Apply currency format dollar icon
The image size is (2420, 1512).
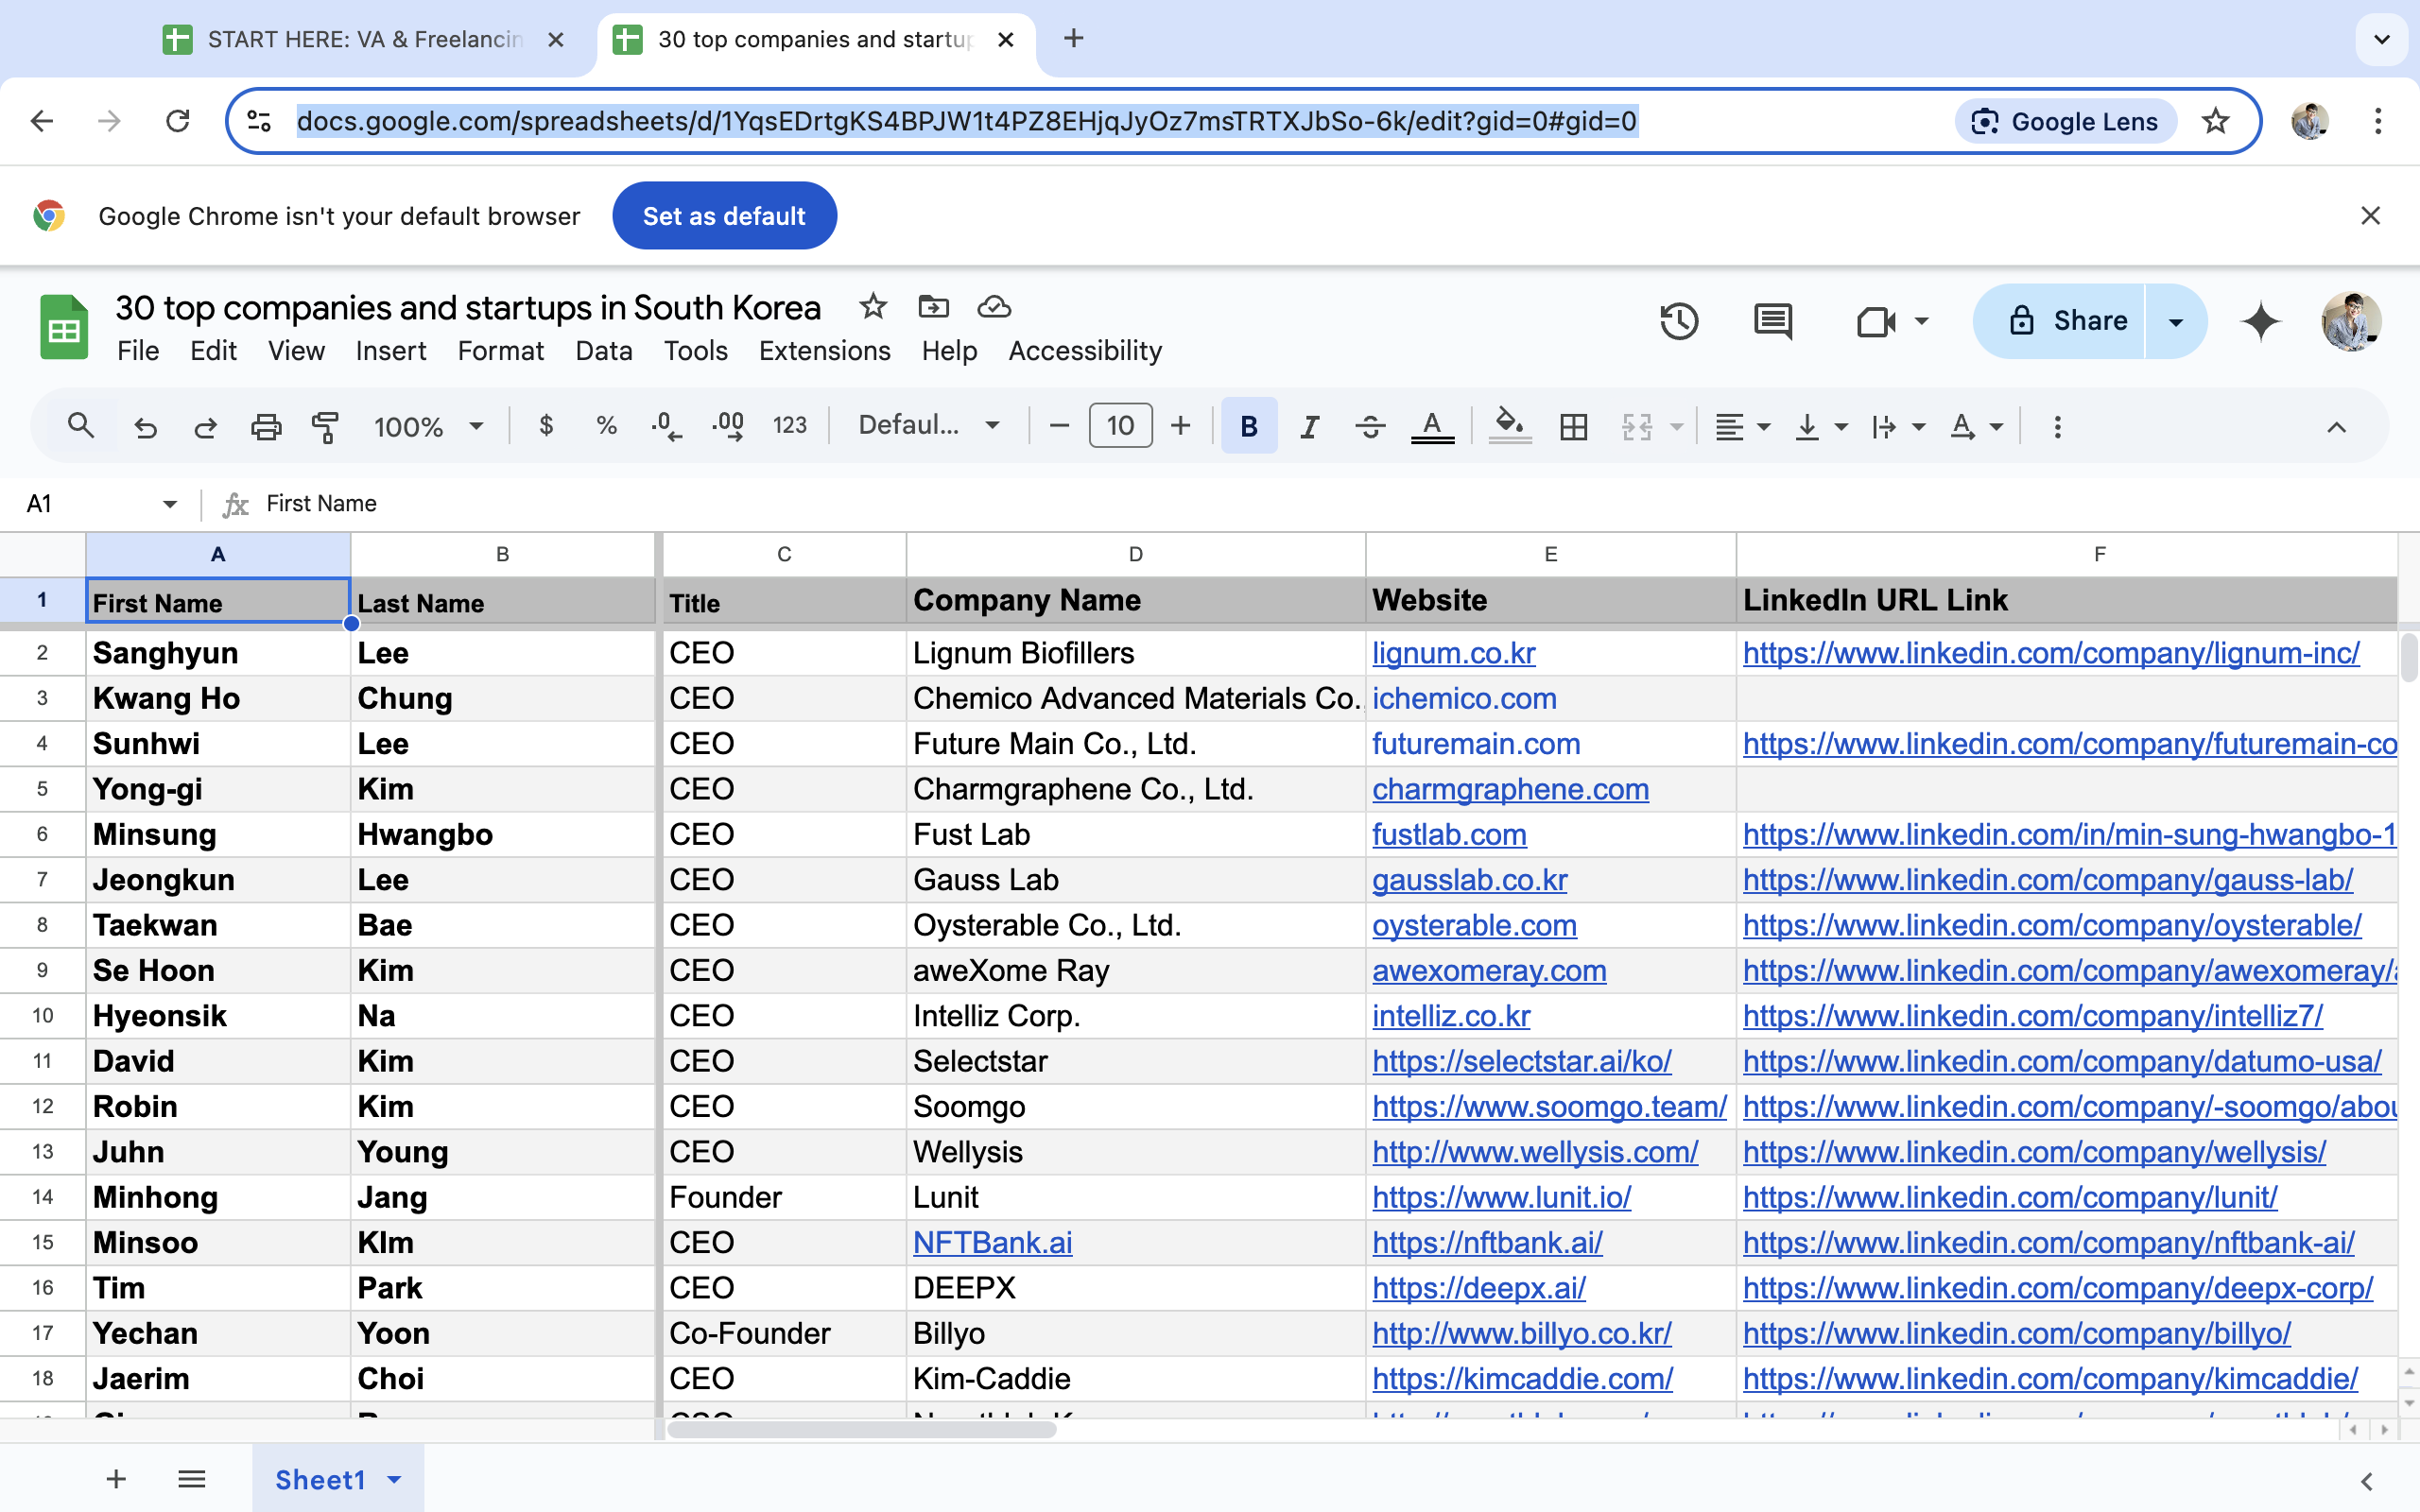coord(546,426)
